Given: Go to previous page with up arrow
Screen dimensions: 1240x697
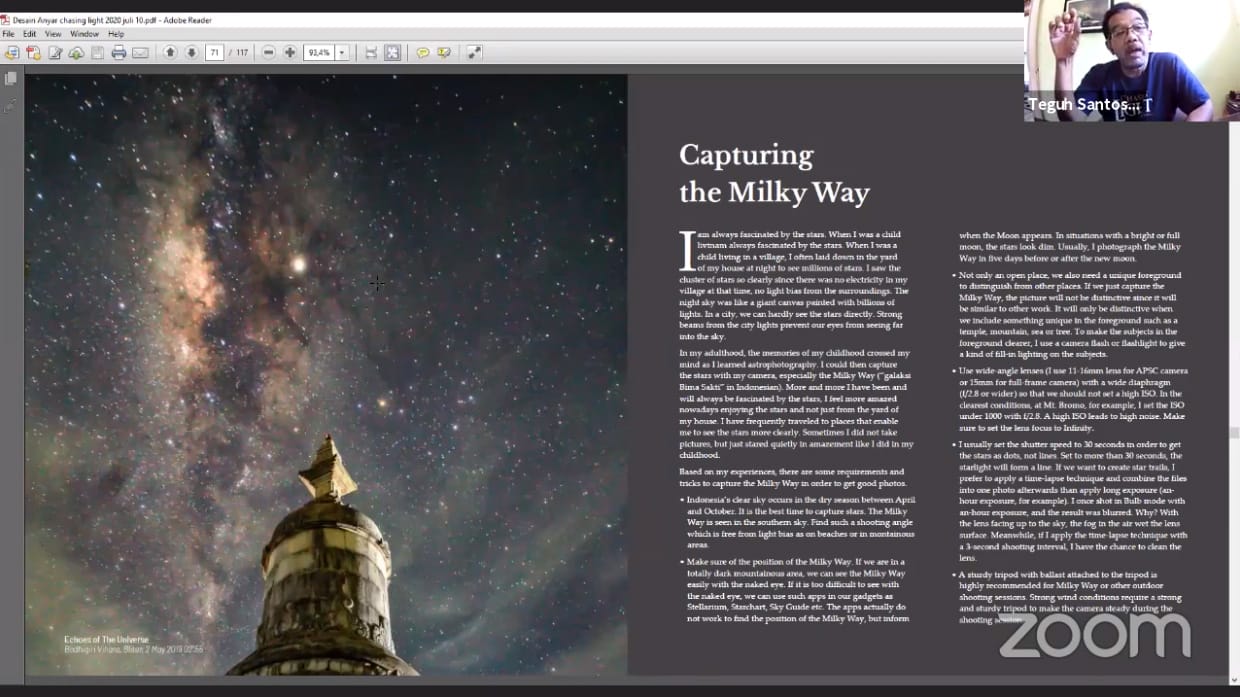Looking at the screenshot, I should pos(170,53).
